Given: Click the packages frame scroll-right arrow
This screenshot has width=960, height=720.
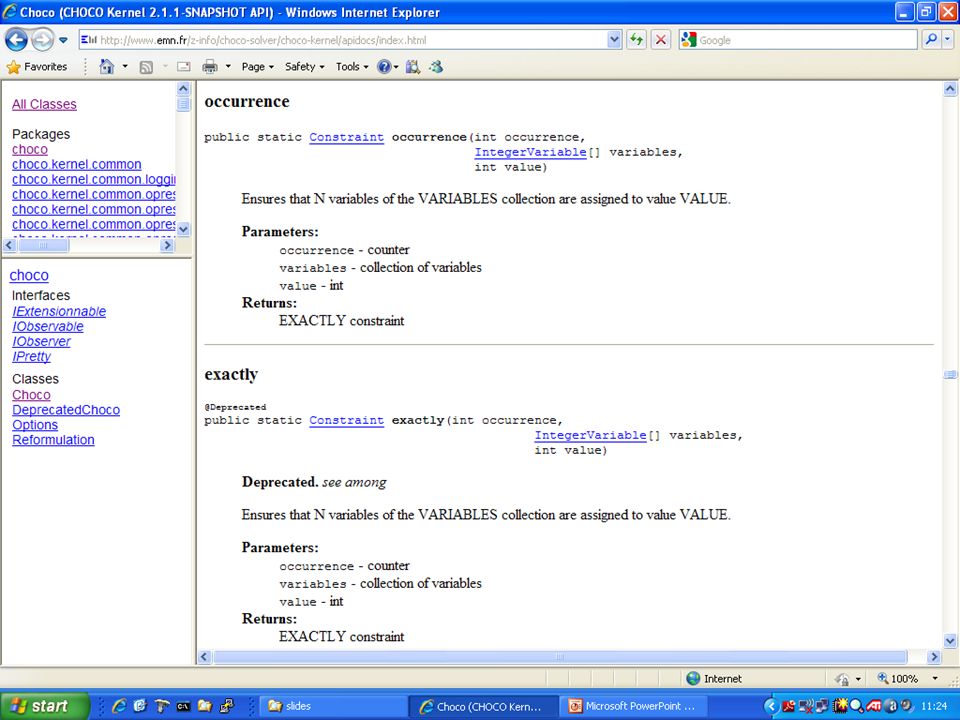Looking at the screenshot, I should point(167,246).
